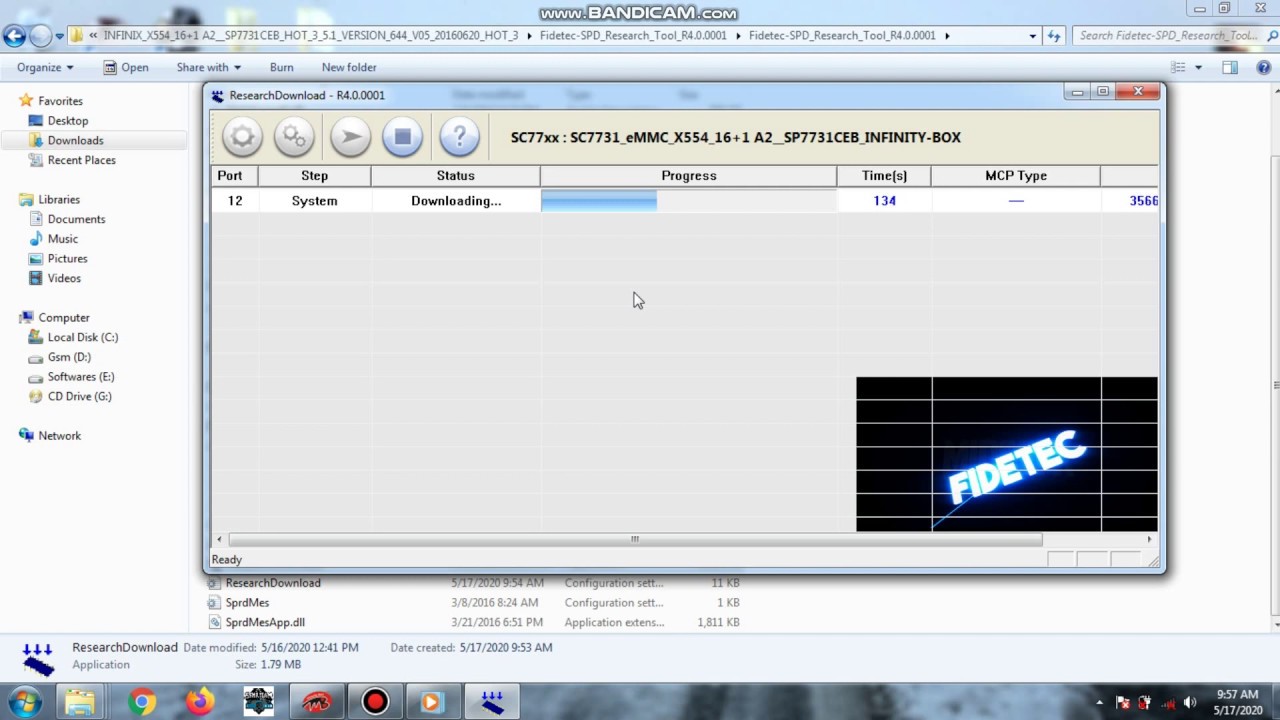Go forward with Explorer forward arrow
This screenshot has height=720, width=1280.
coord(40,37)
